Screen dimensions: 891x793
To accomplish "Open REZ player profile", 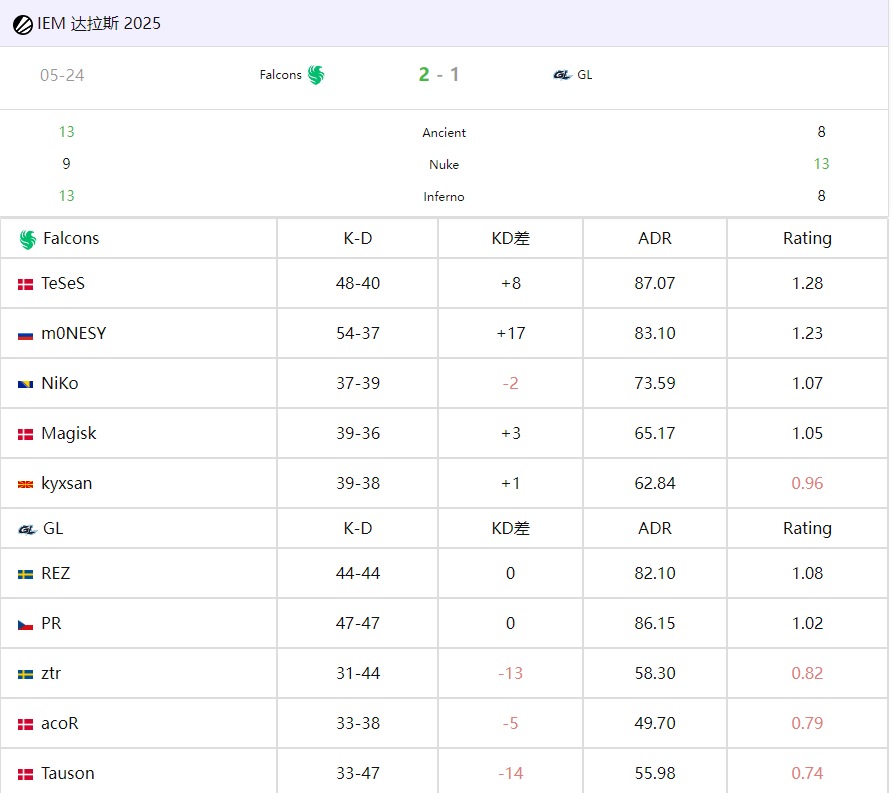I will tap(56, 573).
